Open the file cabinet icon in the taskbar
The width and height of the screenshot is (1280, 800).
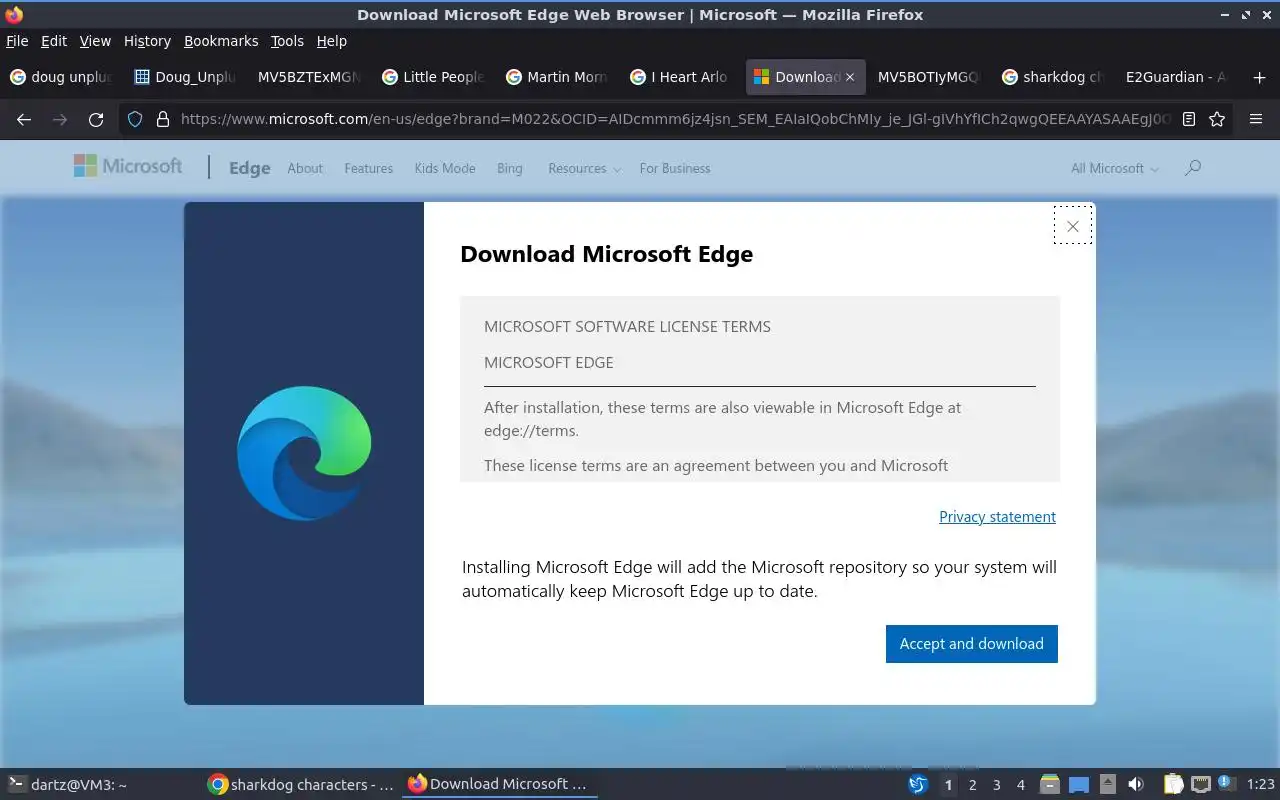coord(1049,785)
